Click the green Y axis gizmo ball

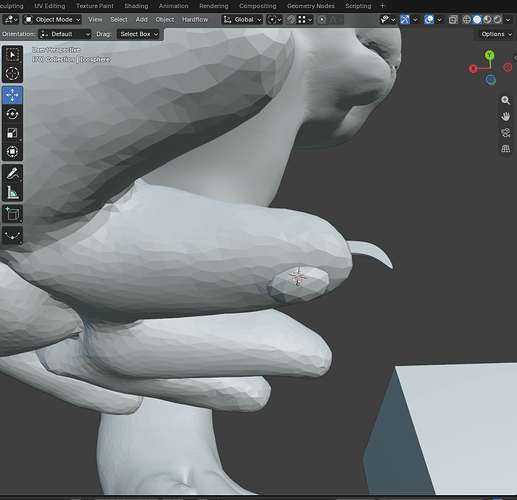(490, 55)
